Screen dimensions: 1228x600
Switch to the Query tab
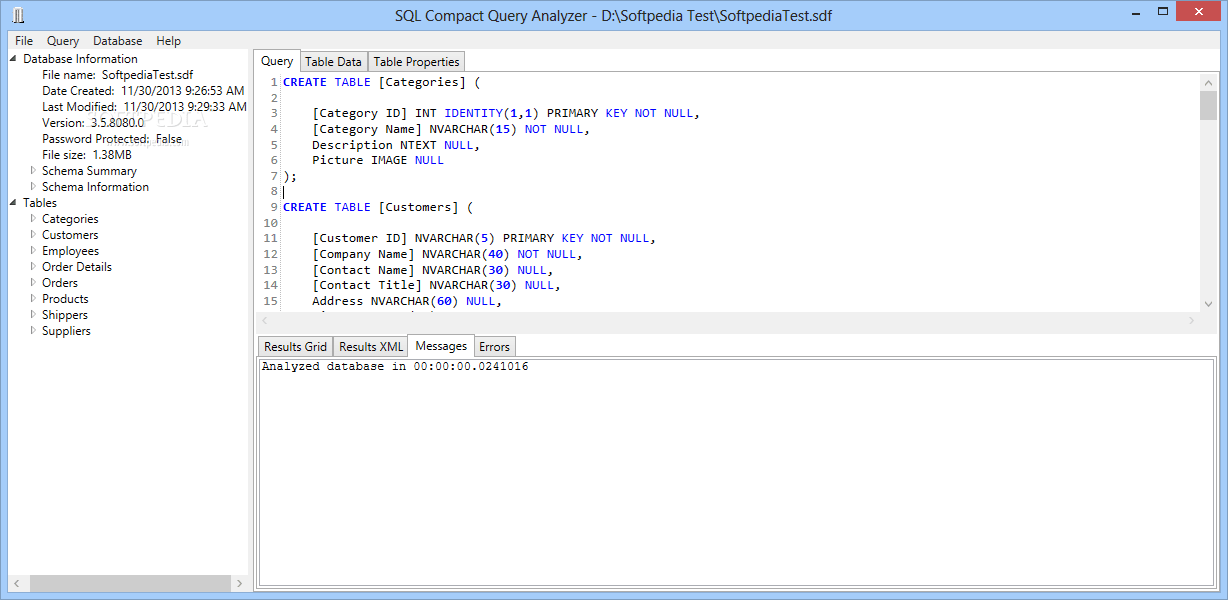point(277,61)
